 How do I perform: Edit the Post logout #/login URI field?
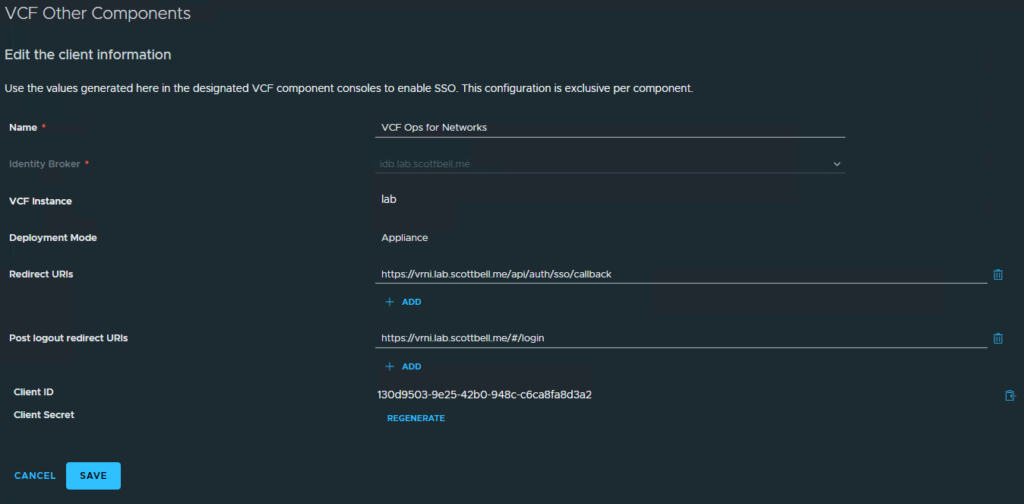tap(681, 338)
